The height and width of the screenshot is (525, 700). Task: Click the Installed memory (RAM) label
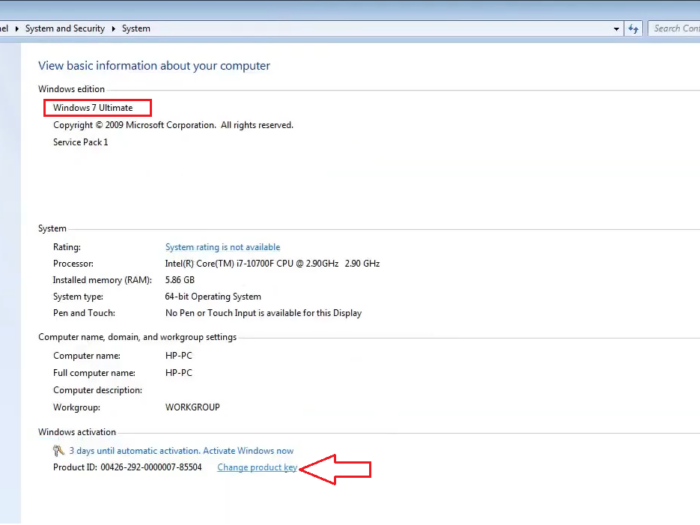(102, 280)
